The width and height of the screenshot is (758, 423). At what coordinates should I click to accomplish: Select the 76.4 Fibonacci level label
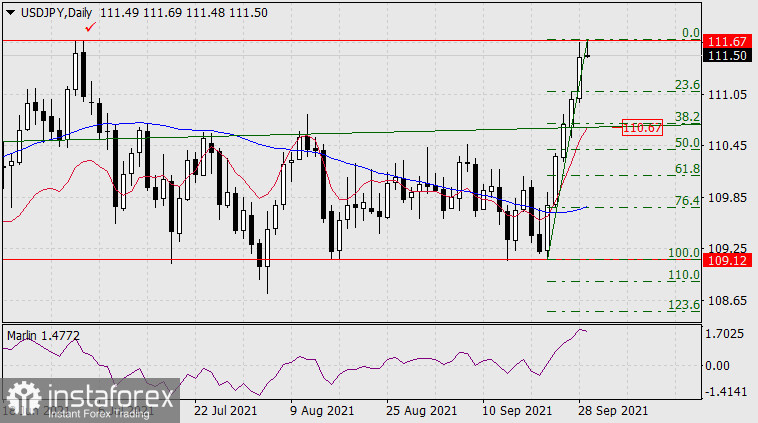686,201
